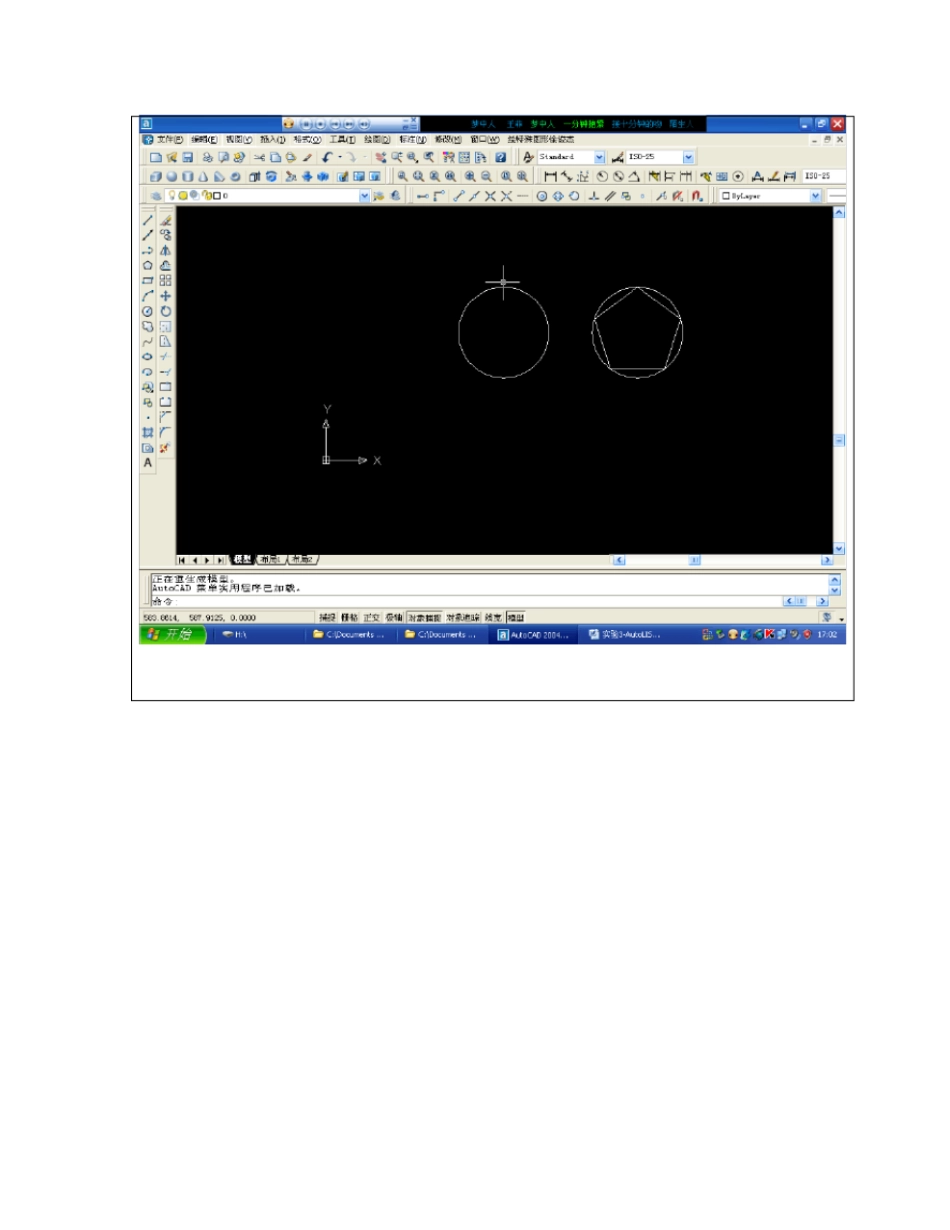
Task: Toggle 正交 ortho mode in status bar
Action: pyautogui.click(x=371, y=618)
